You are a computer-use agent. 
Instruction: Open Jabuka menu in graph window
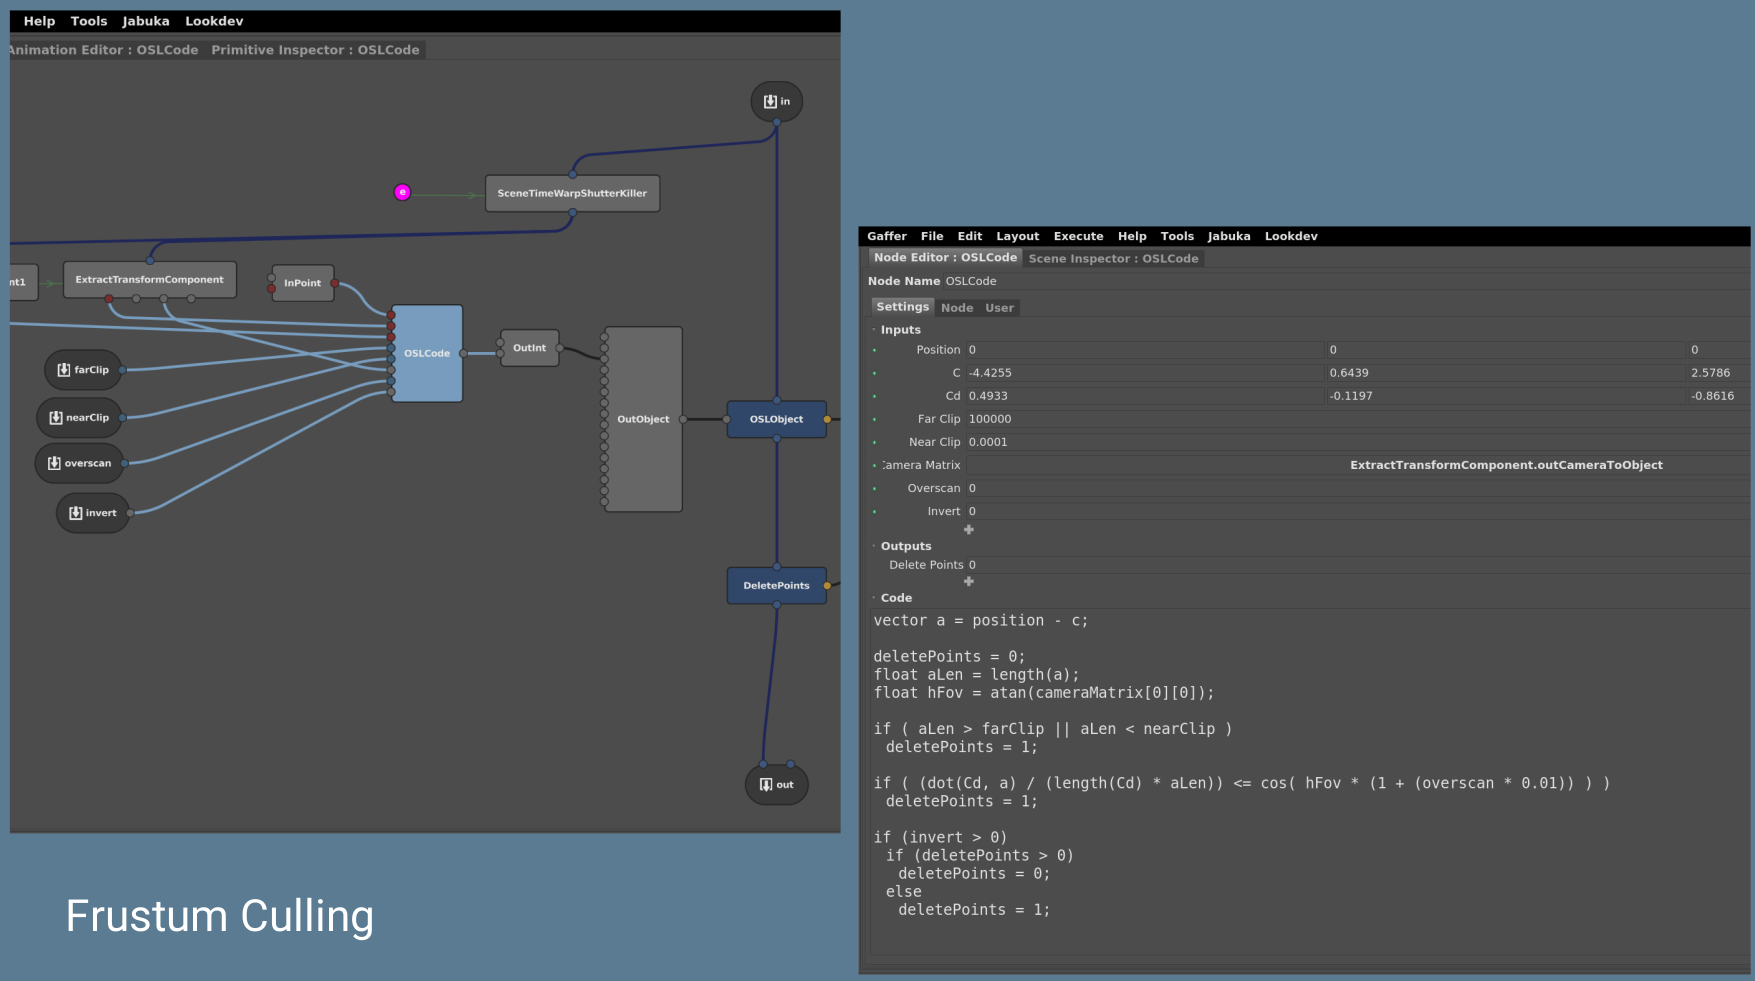click(146, 21)
